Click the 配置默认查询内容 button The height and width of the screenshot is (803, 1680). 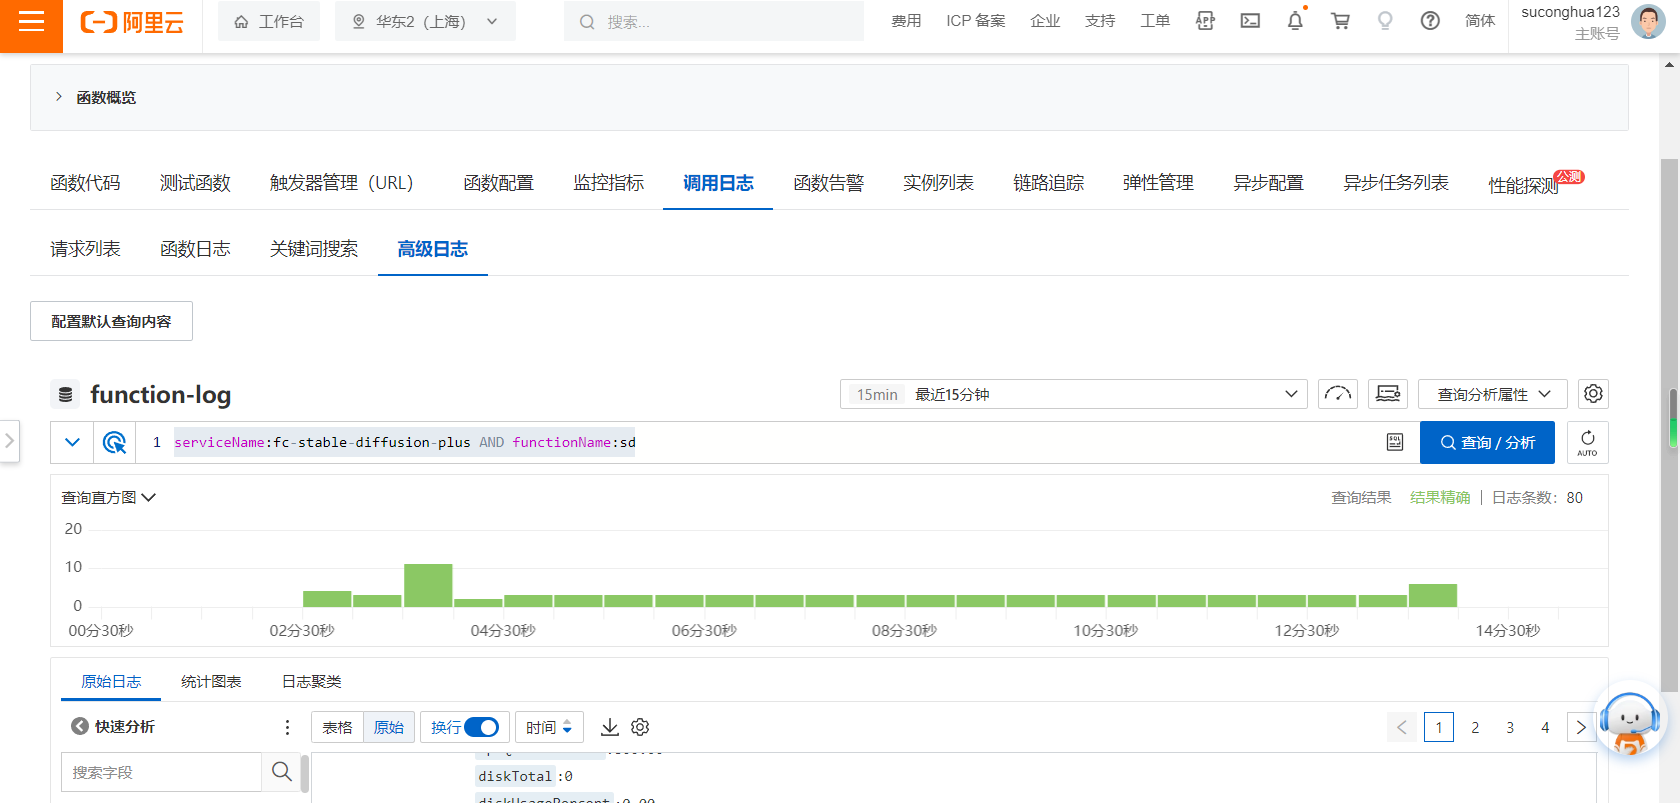pos(111,321)
